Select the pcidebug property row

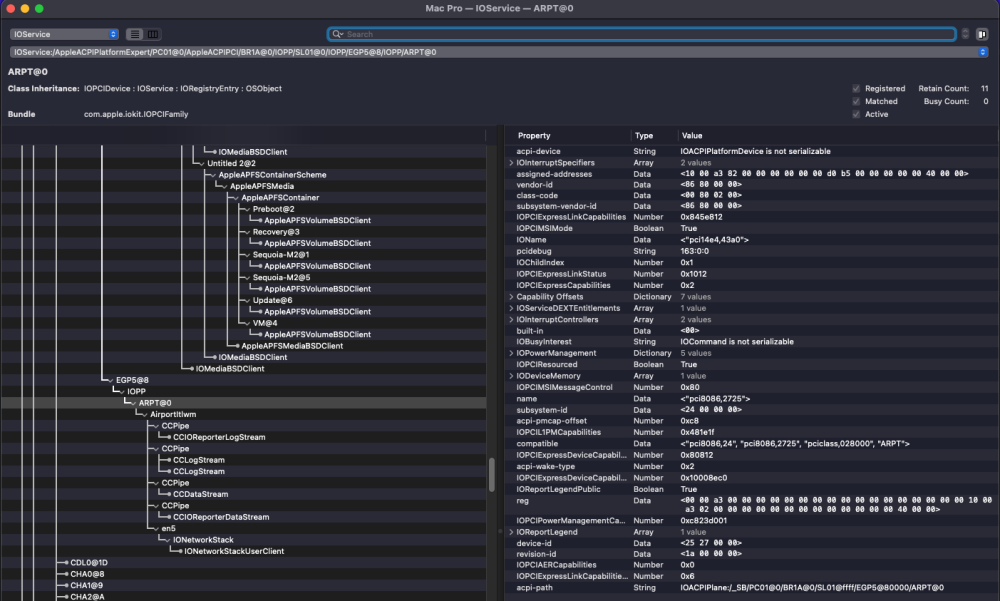click(x=753, y=251)
